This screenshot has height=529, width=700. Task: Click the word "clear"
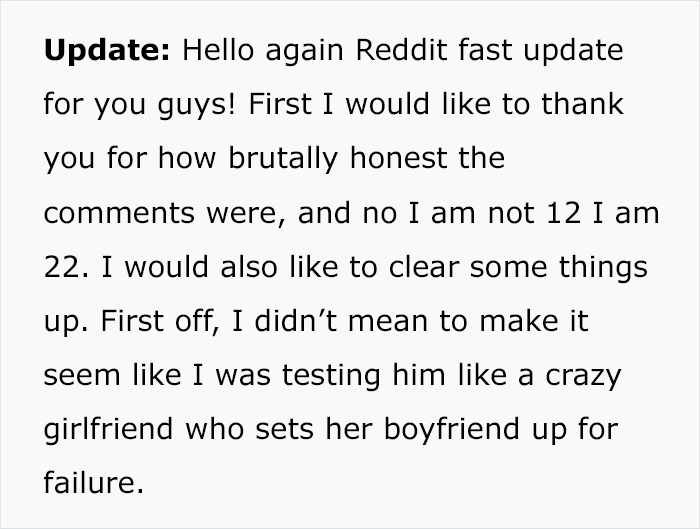pyautogui.click(x=423, y=268)
